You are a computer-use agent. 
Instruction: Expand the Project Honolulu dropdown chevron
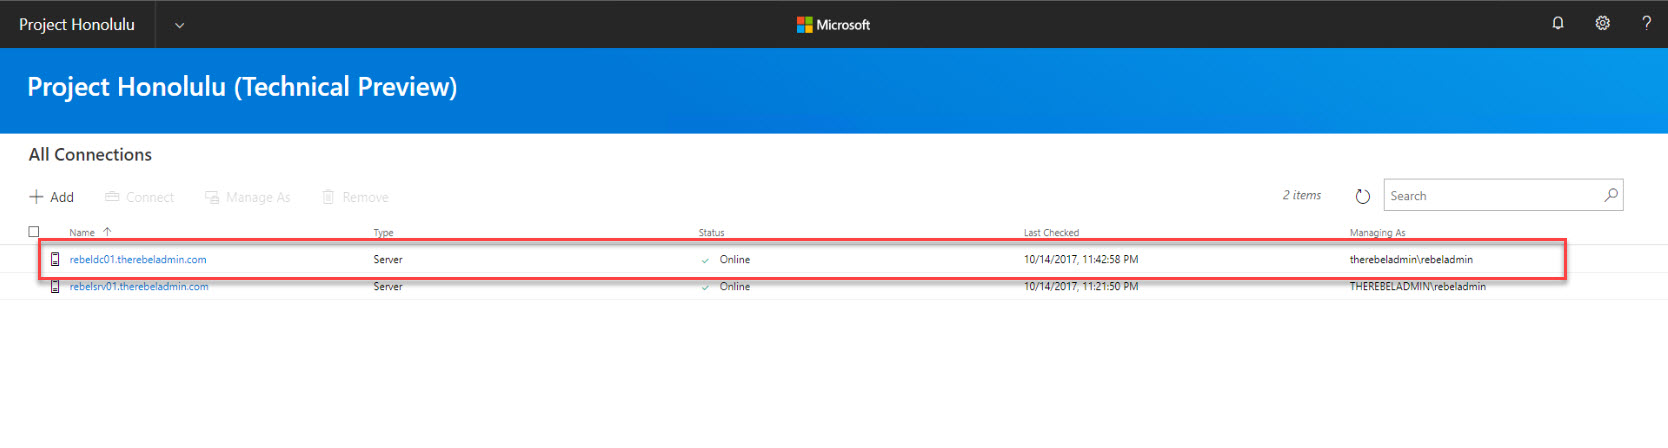(179, 25)
